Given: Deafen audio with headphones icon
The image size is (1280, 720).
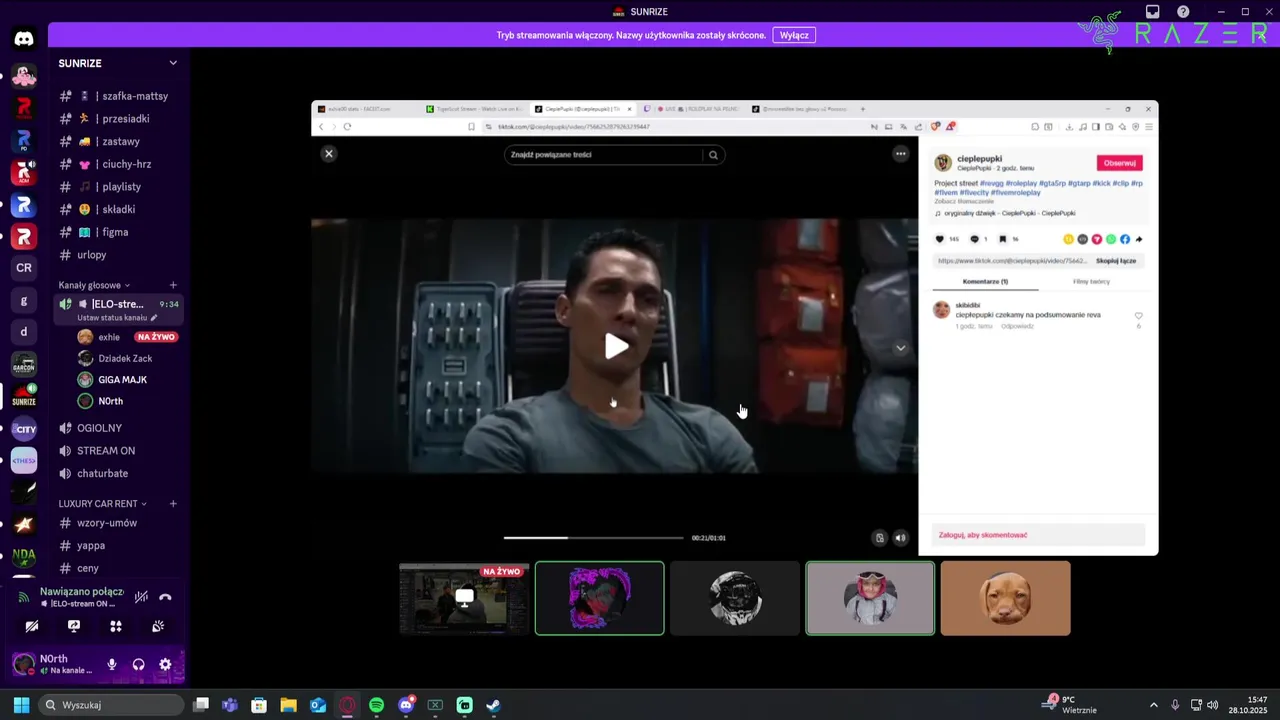Looking at the screenshot, I should coord(138,664).
